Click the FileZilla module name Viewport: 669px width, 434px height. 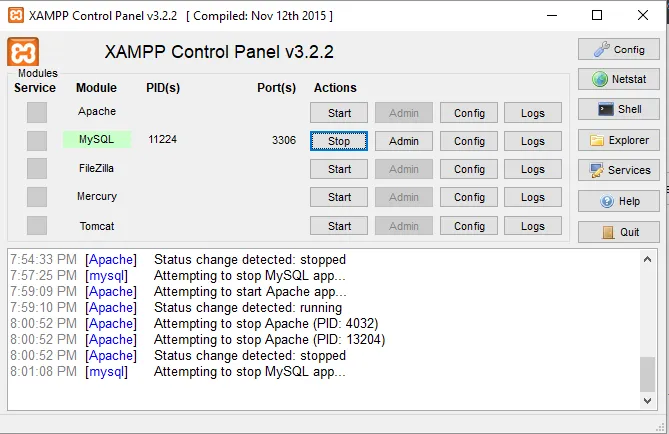96,168
